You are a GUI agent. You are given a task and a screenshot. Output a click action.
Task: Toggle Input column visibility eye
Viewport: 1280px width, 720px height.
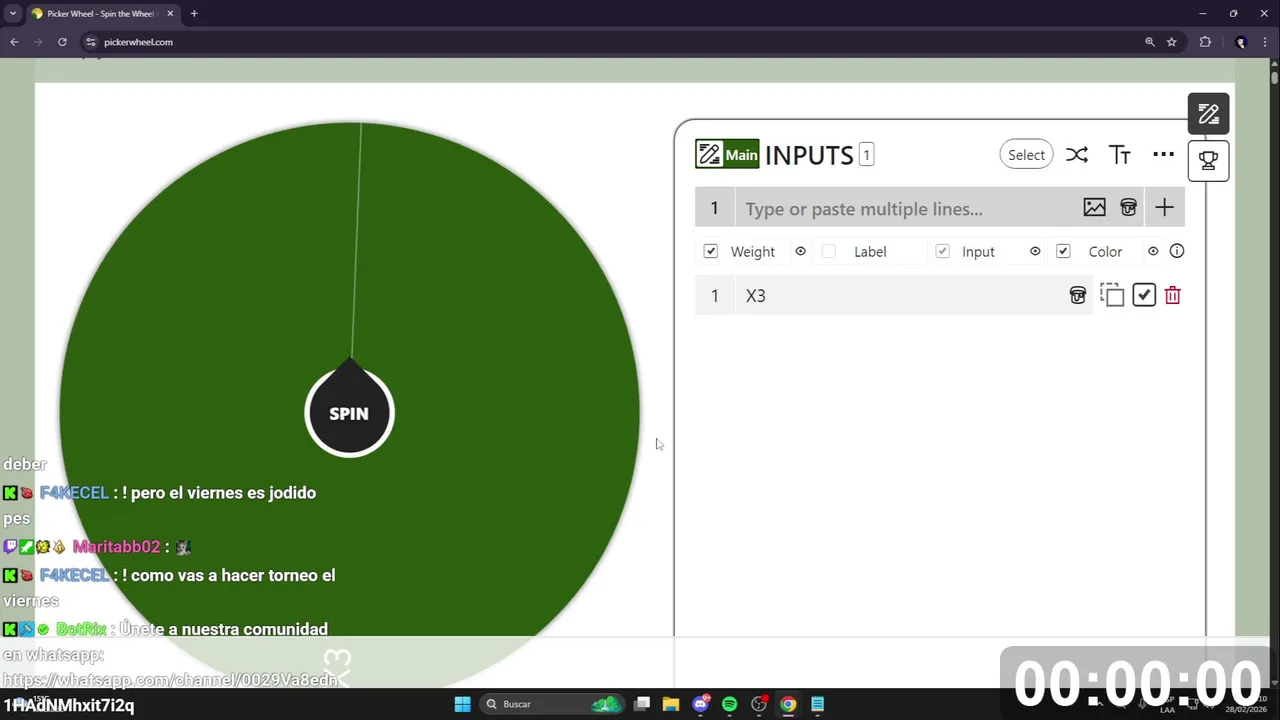[1035, 251]
